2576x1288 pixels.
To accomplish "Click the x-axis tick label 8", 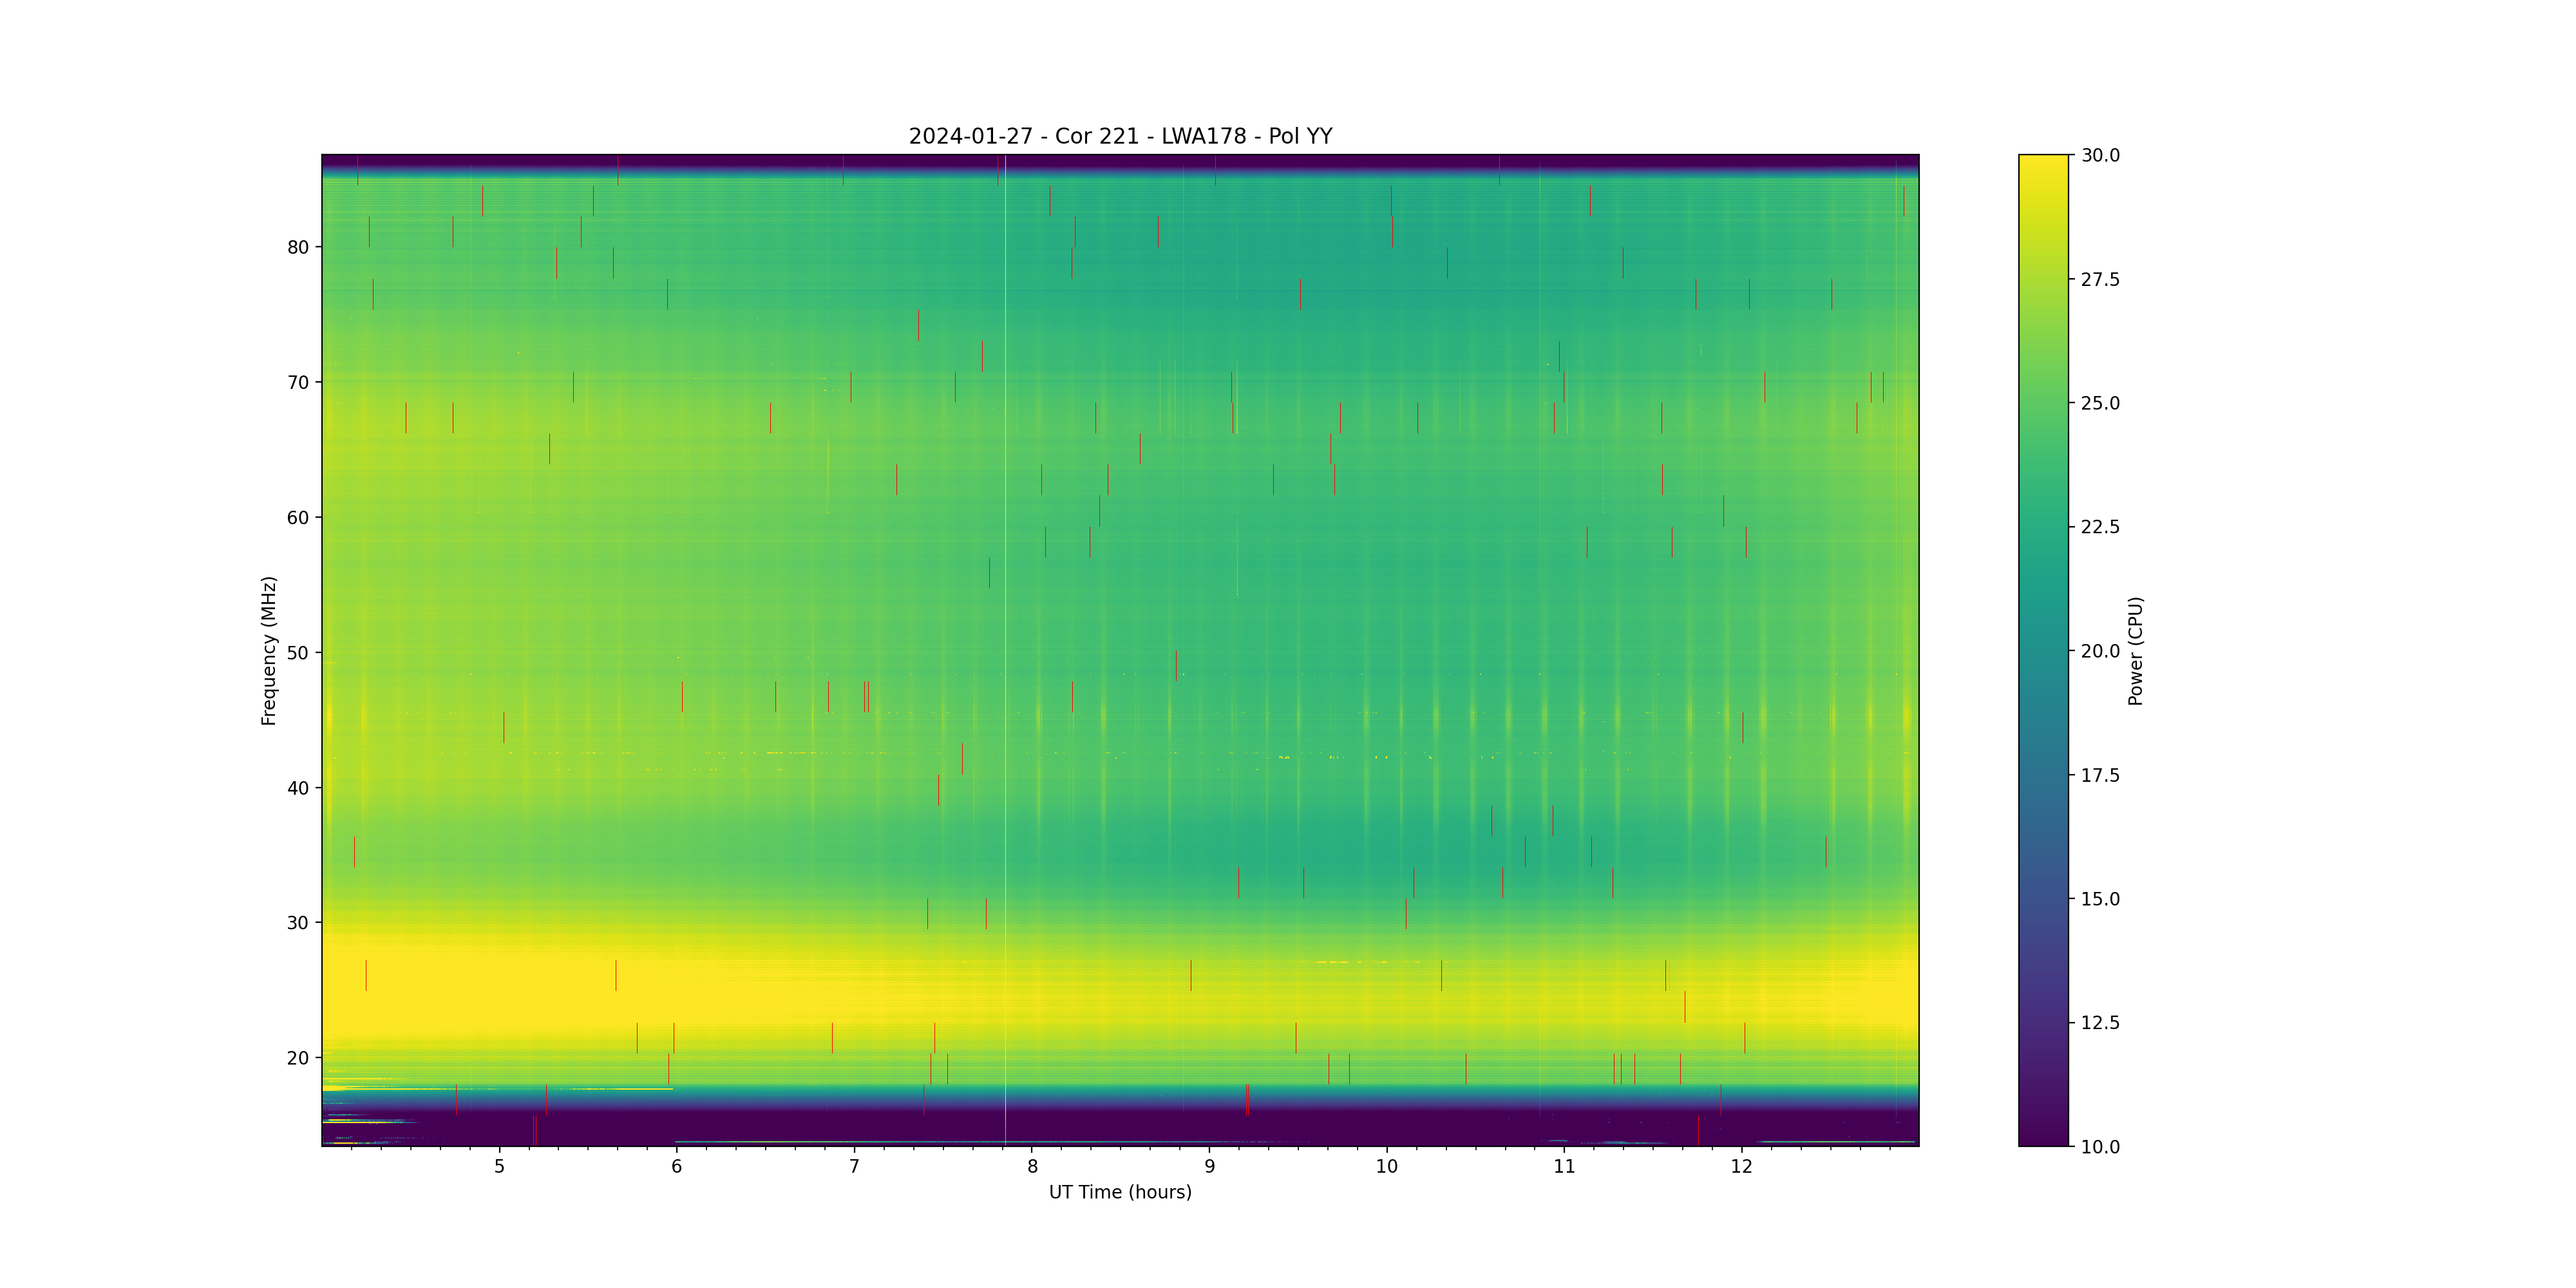I will click(1032, 1167).
